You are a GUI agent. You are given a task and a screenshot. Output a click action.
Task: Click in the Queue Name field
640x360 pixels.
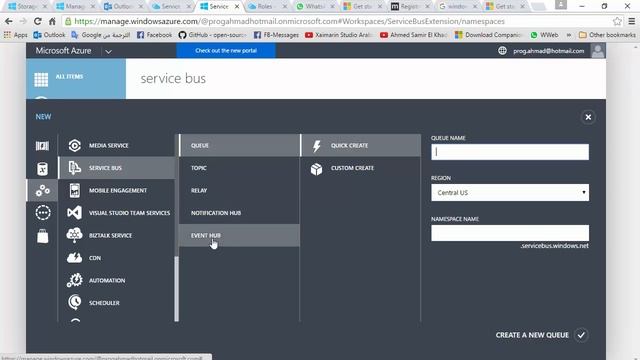[510, 152]
